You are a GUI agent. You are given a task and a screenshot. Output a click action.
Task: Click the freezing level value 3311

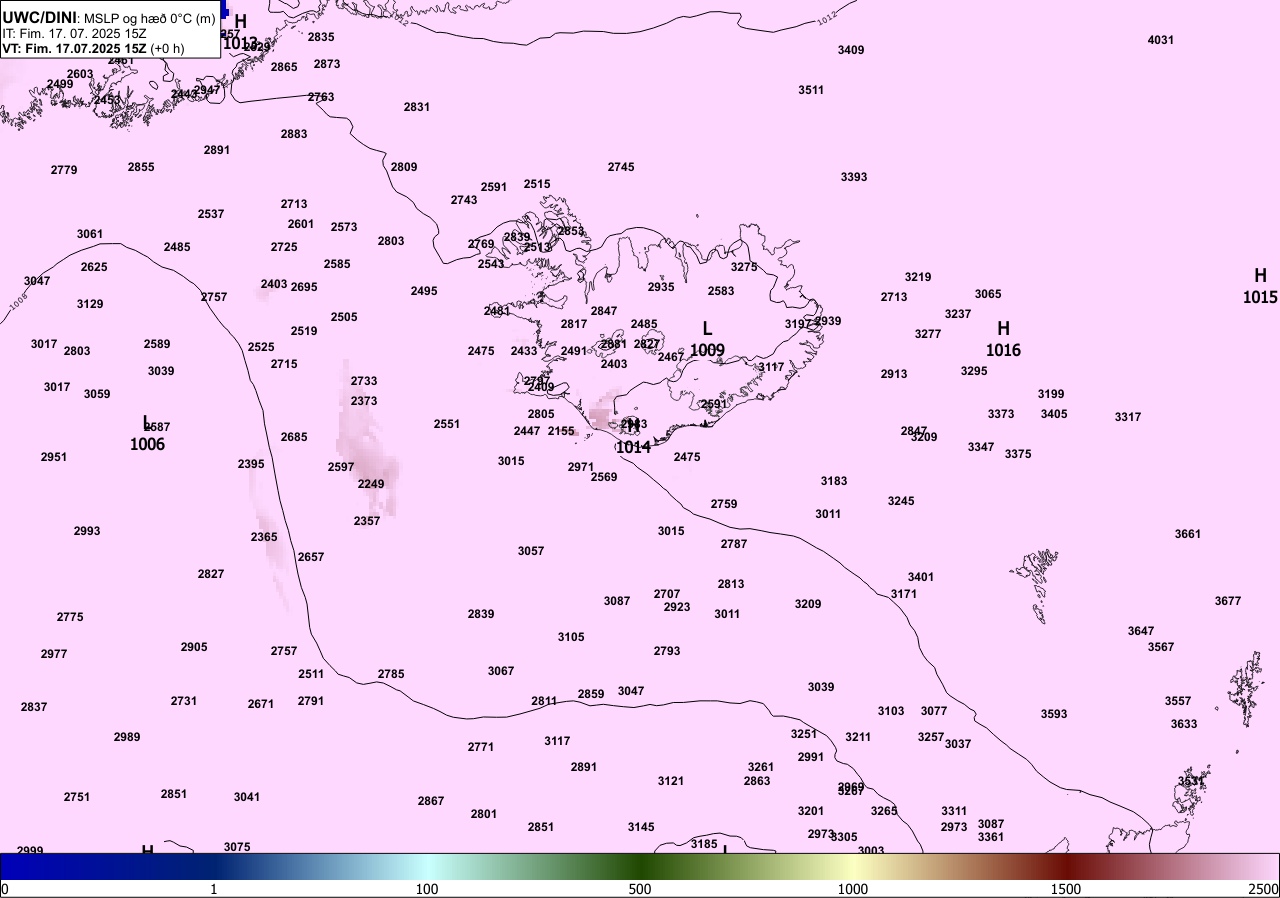point(954,811)
